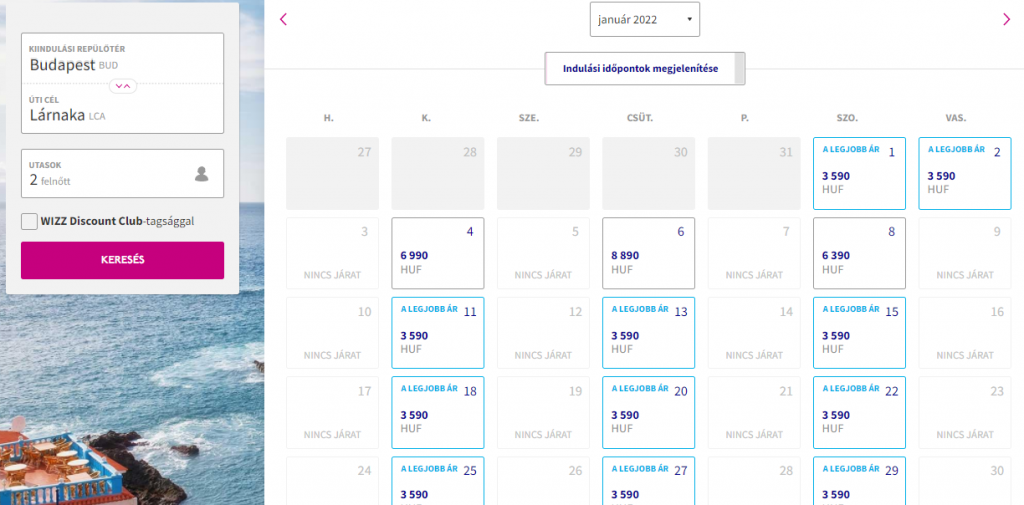This screenshot has width=1024, height=505.
Task: Select January 6 priced 8 890 HUF
Action: [648, 253]
